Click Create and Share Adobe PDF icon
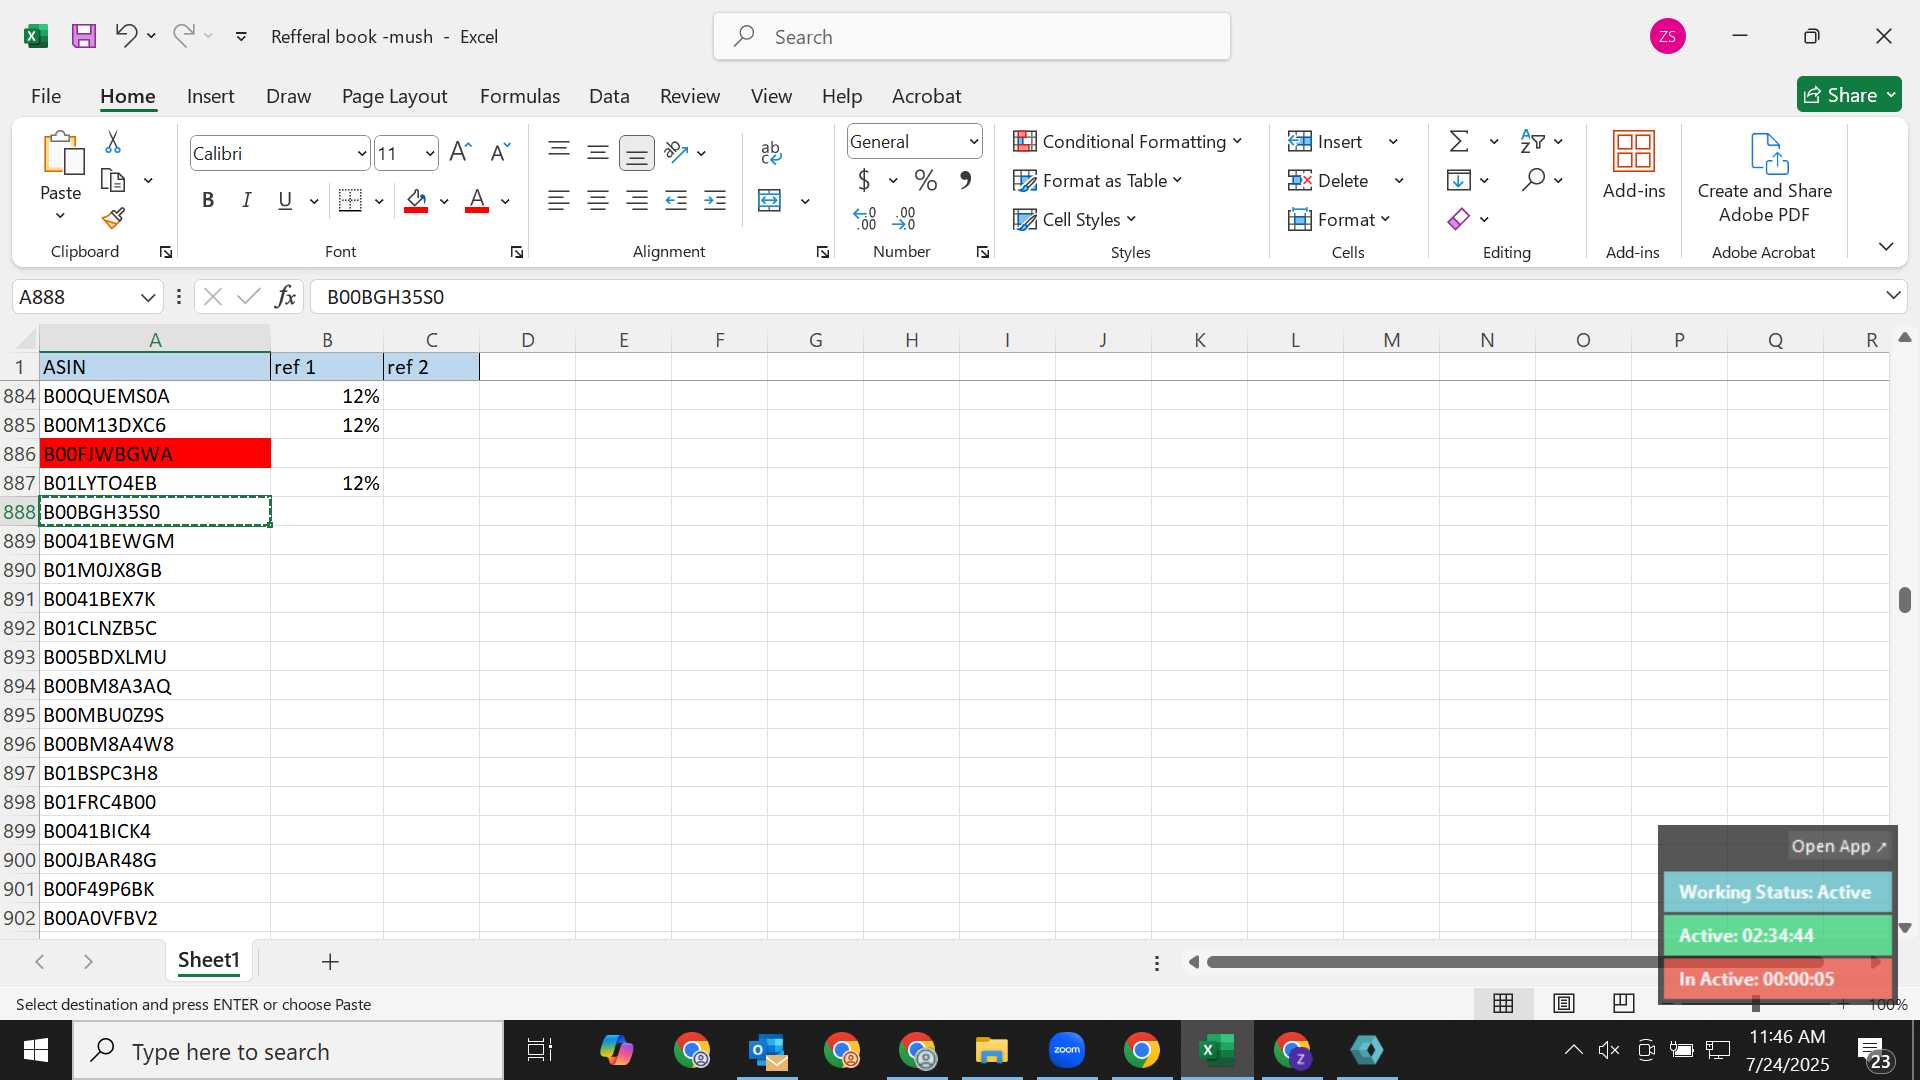This screenshot has width=1920, height=1080. click(1768, 153)
